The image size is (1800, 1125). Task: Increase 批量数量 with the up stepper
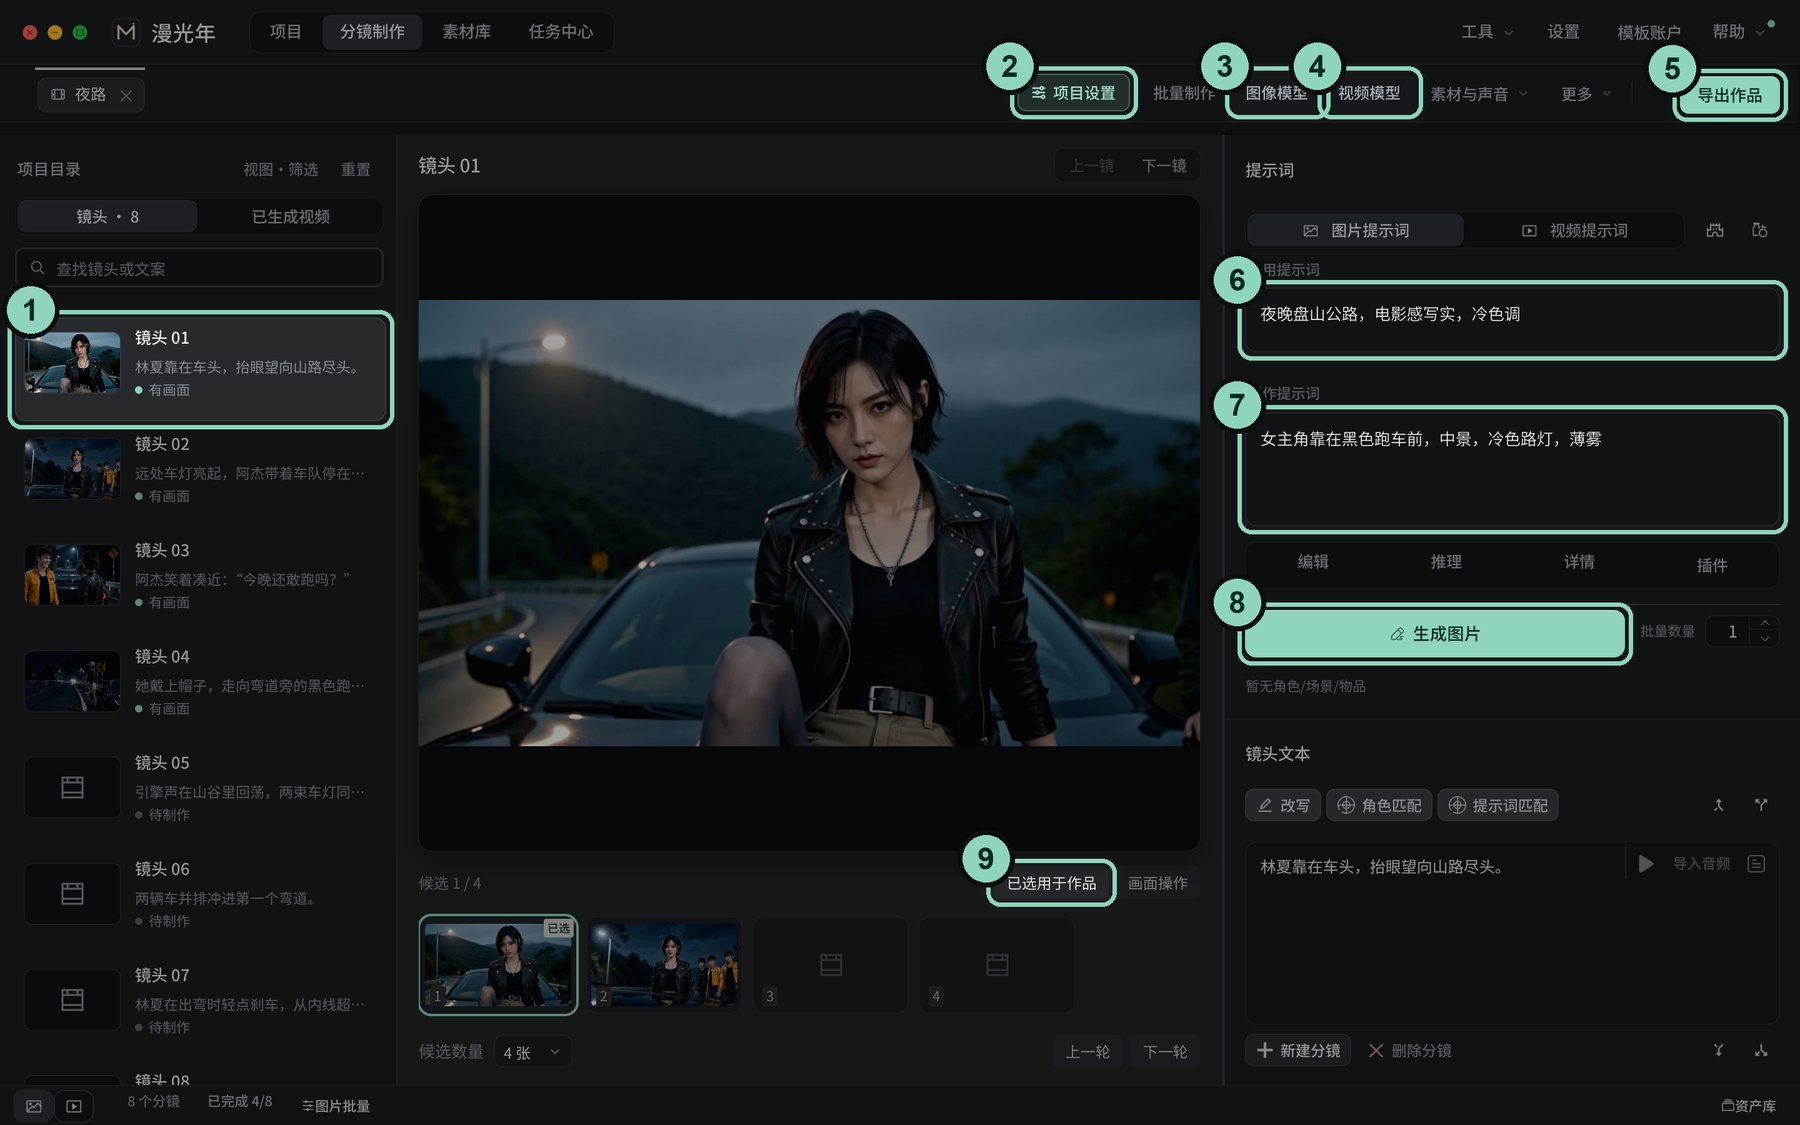click(x=1765, y=623)
